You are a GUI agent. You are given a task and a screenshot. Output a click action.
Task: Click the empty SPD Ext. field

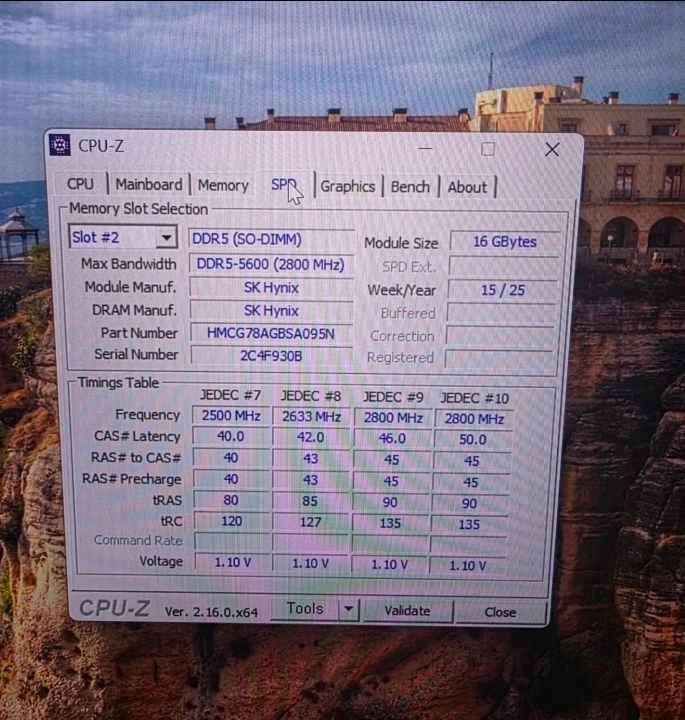click(x=504, y=266)
